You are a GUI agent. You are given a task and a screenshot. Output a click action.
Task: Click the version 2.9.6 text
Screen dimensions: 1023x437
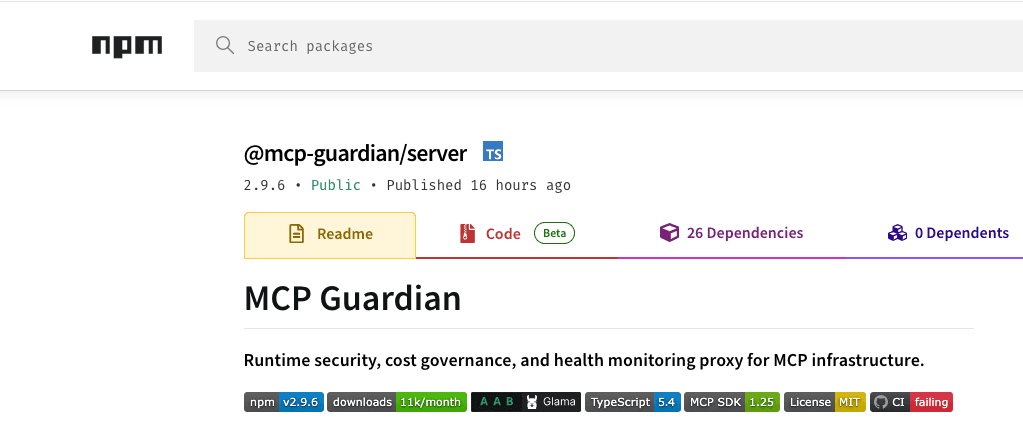[x=264, y=185]
